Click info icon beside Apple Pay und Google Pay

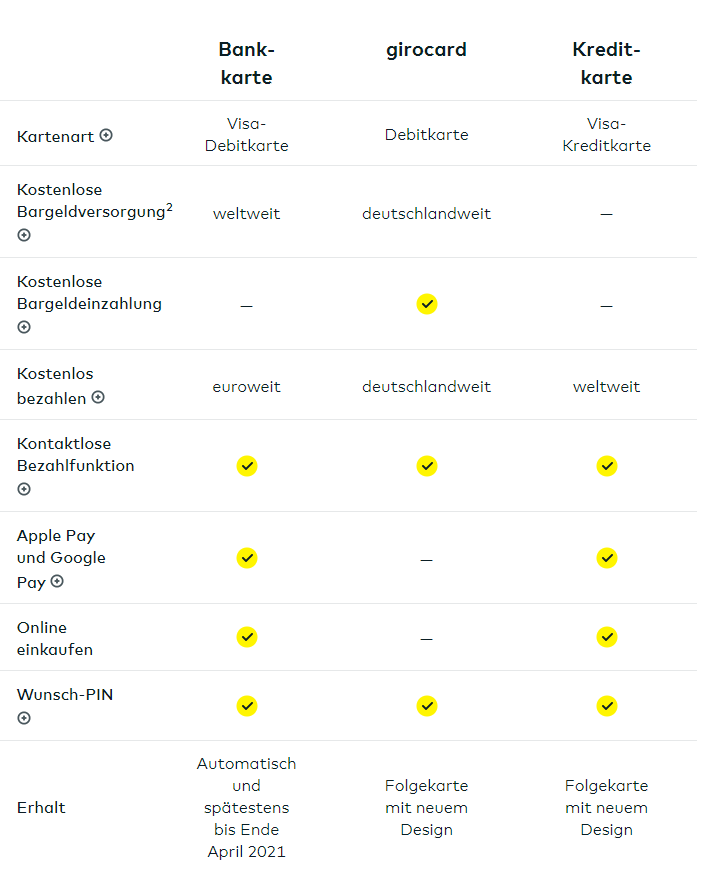57,581
